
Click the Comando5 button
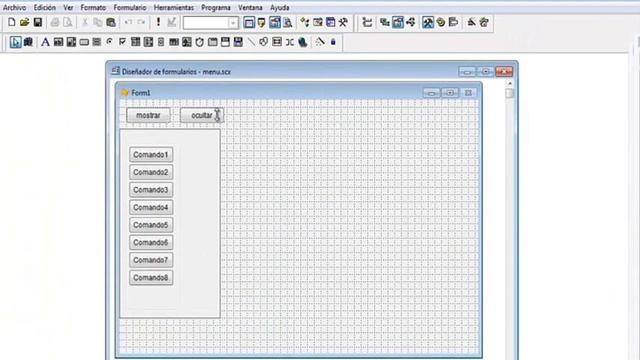pos(151,225)
